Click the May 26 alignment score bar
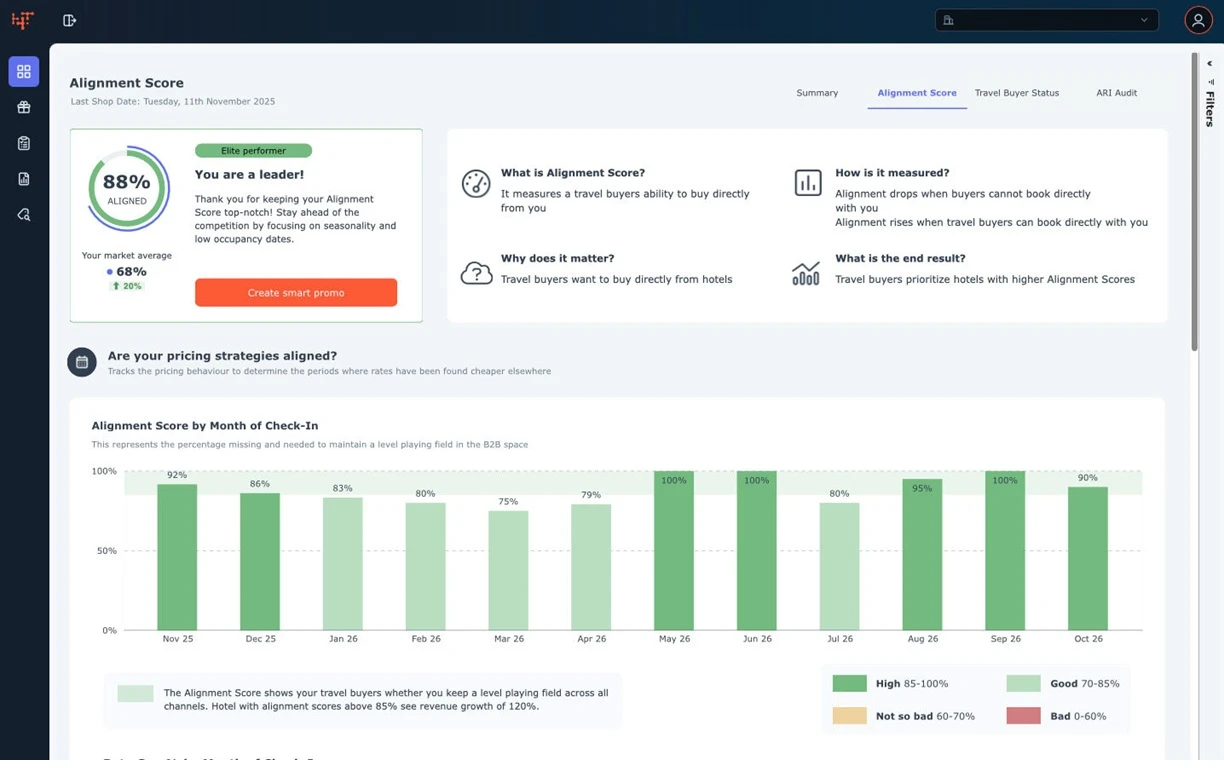Image resolution: width=1224 pixels, height=768 pixels. tap(674, 550)
